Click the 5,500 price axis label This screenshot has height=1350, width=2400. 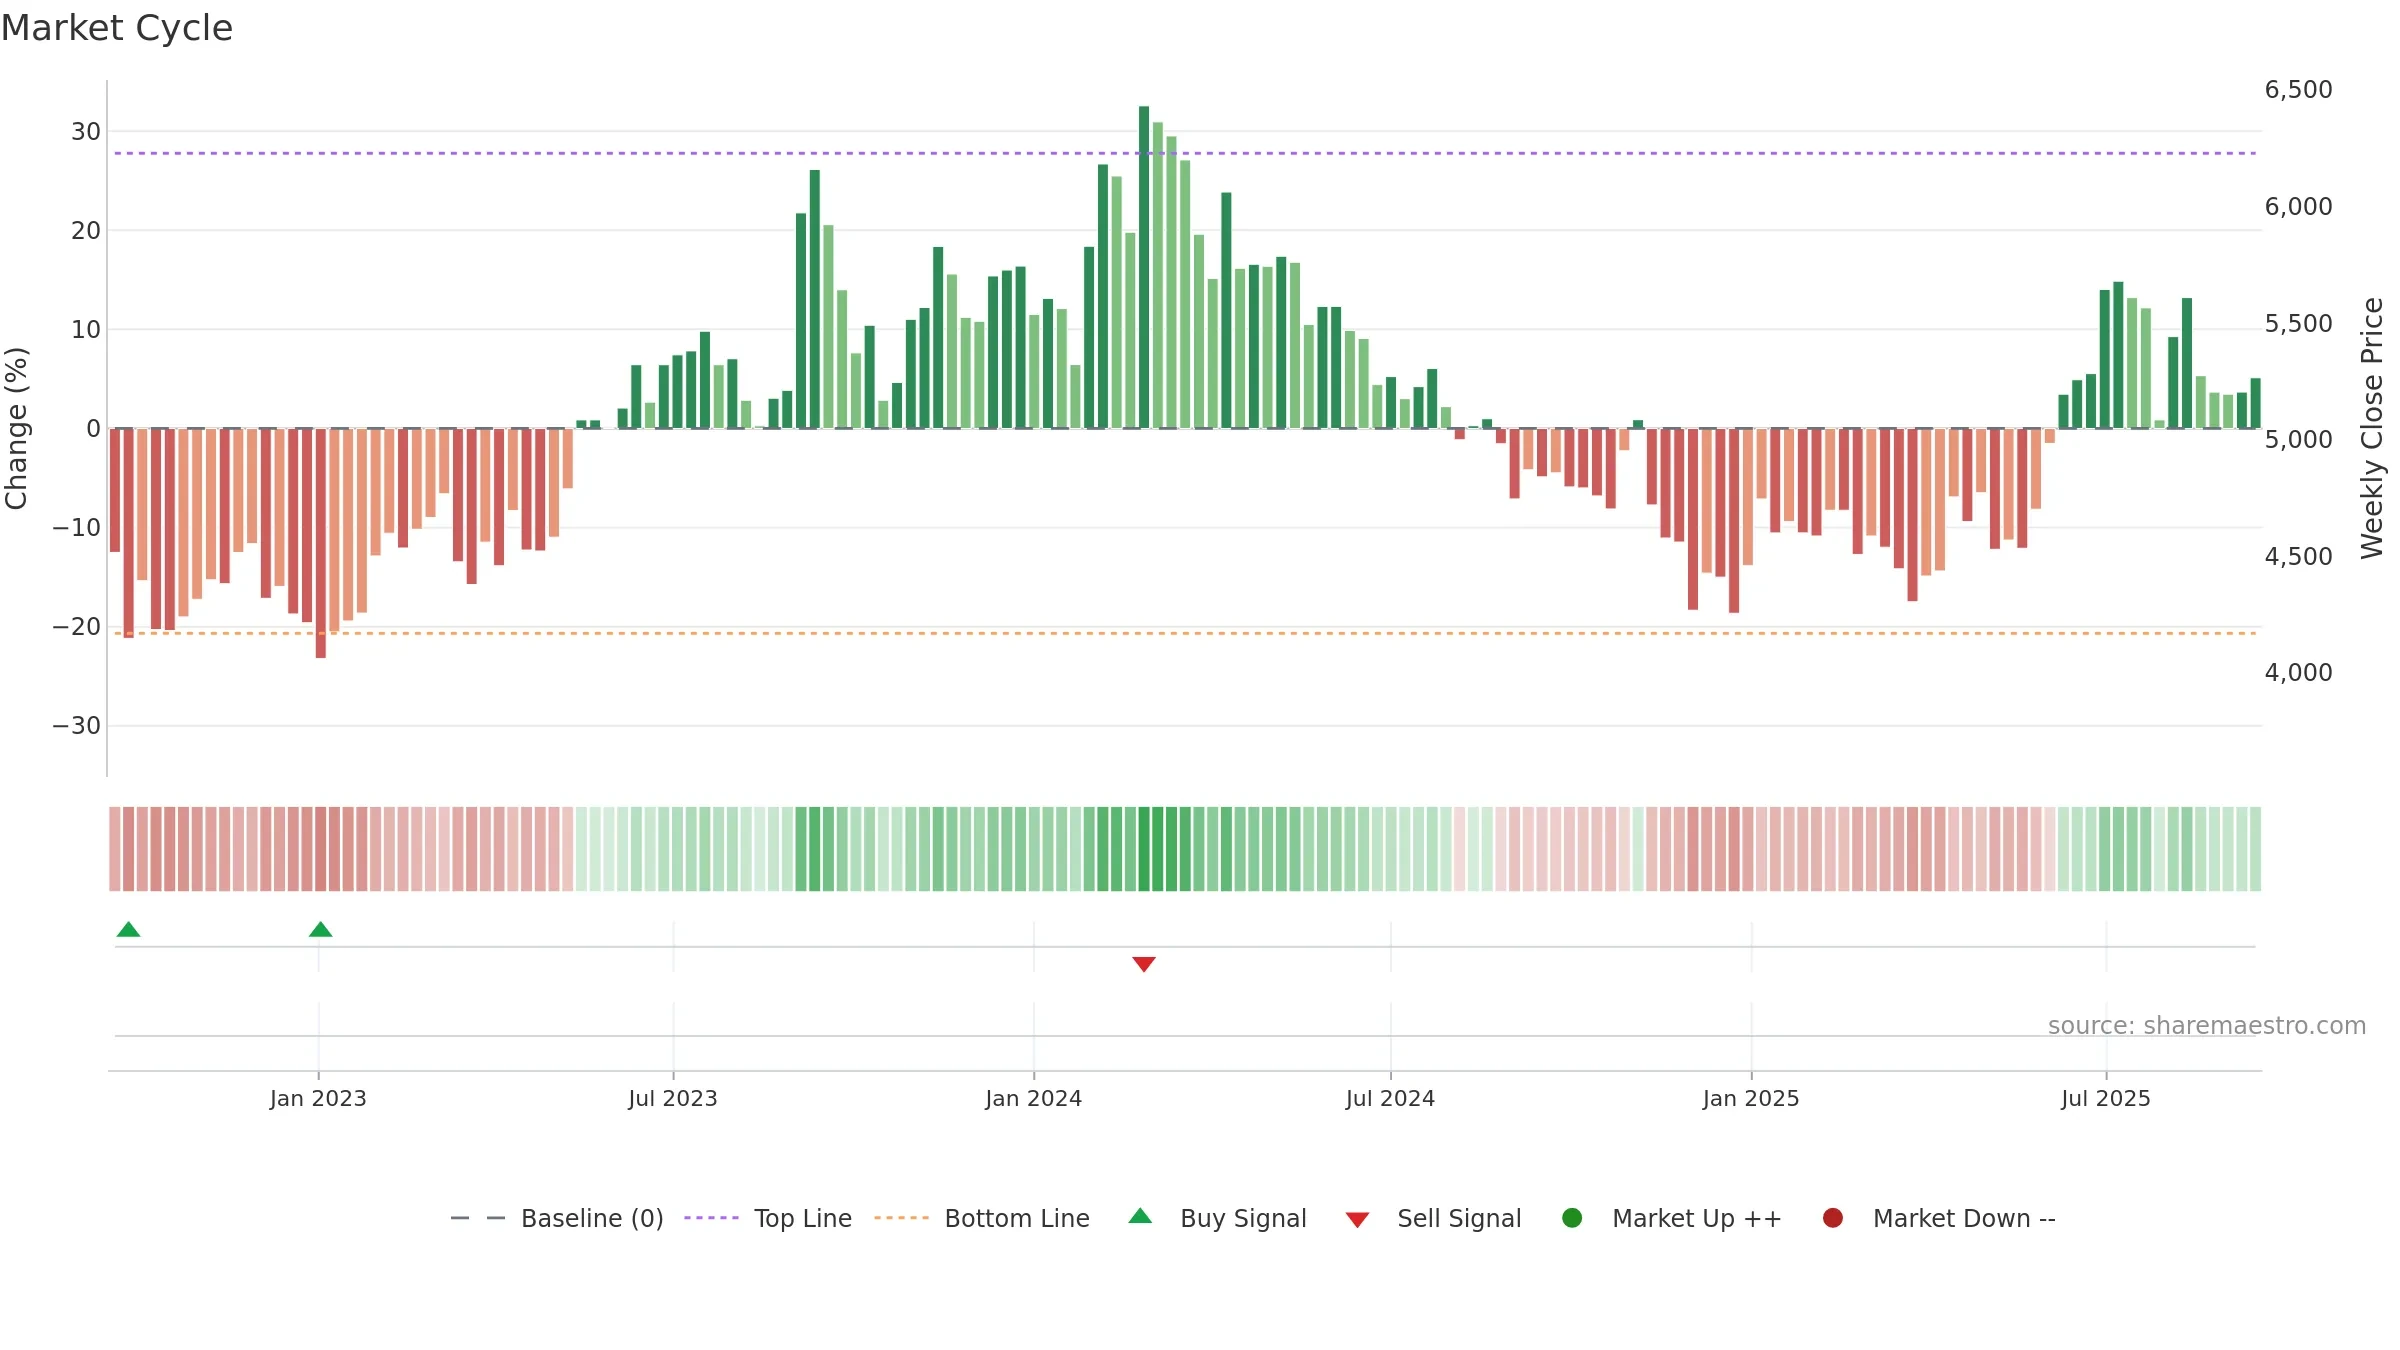tap(2298, 324)
